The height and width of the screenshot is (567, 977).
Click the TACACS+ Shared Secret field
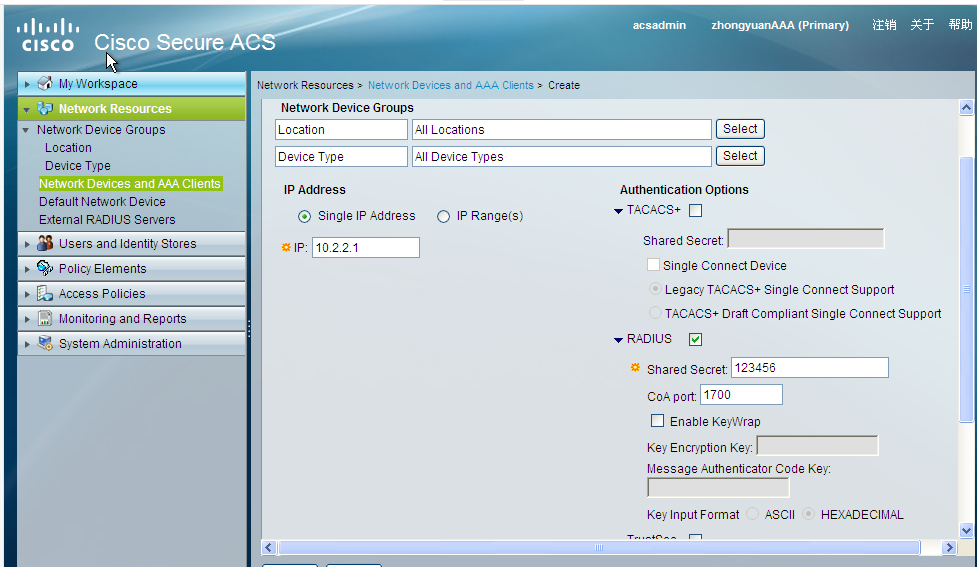coord(806,239)
